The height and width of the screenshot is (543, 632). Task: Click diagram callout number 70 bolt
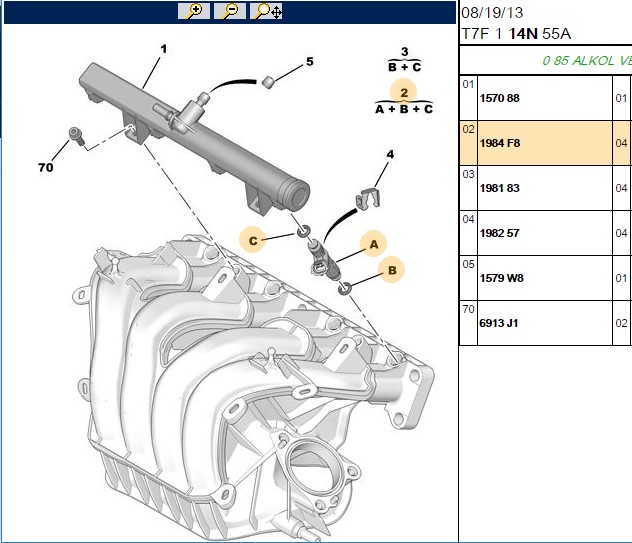tap(46, 167)
